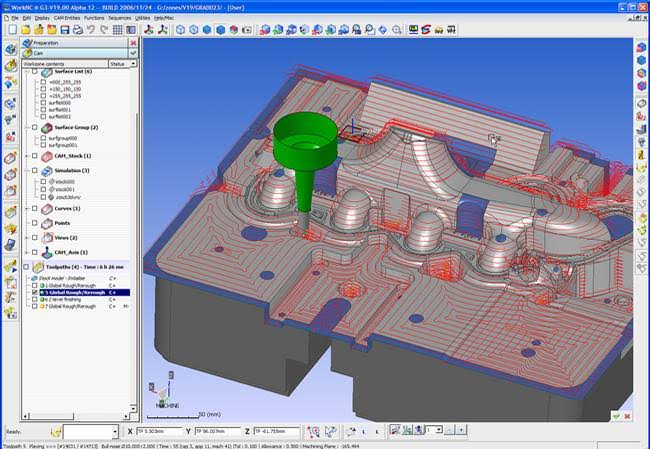Click the monitor display icon in the toolbar

click(413, 30)
